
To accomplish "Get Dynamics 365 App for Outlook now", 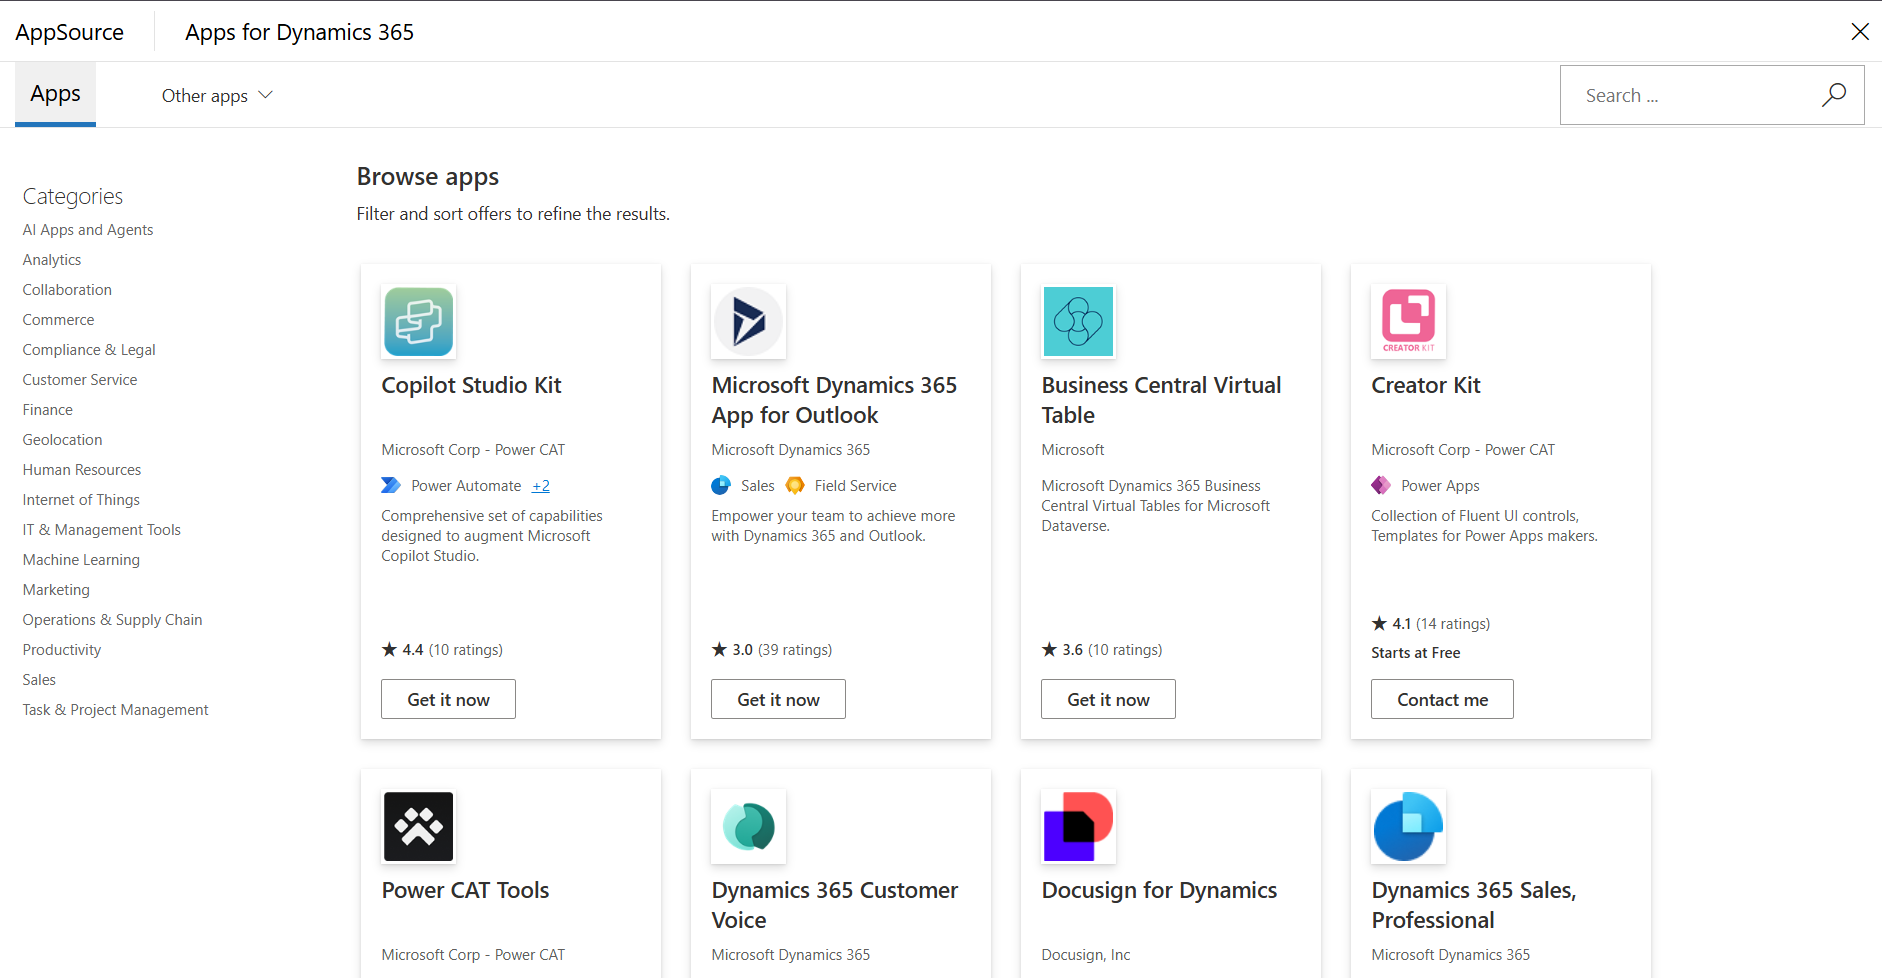I will pos(778,700).
